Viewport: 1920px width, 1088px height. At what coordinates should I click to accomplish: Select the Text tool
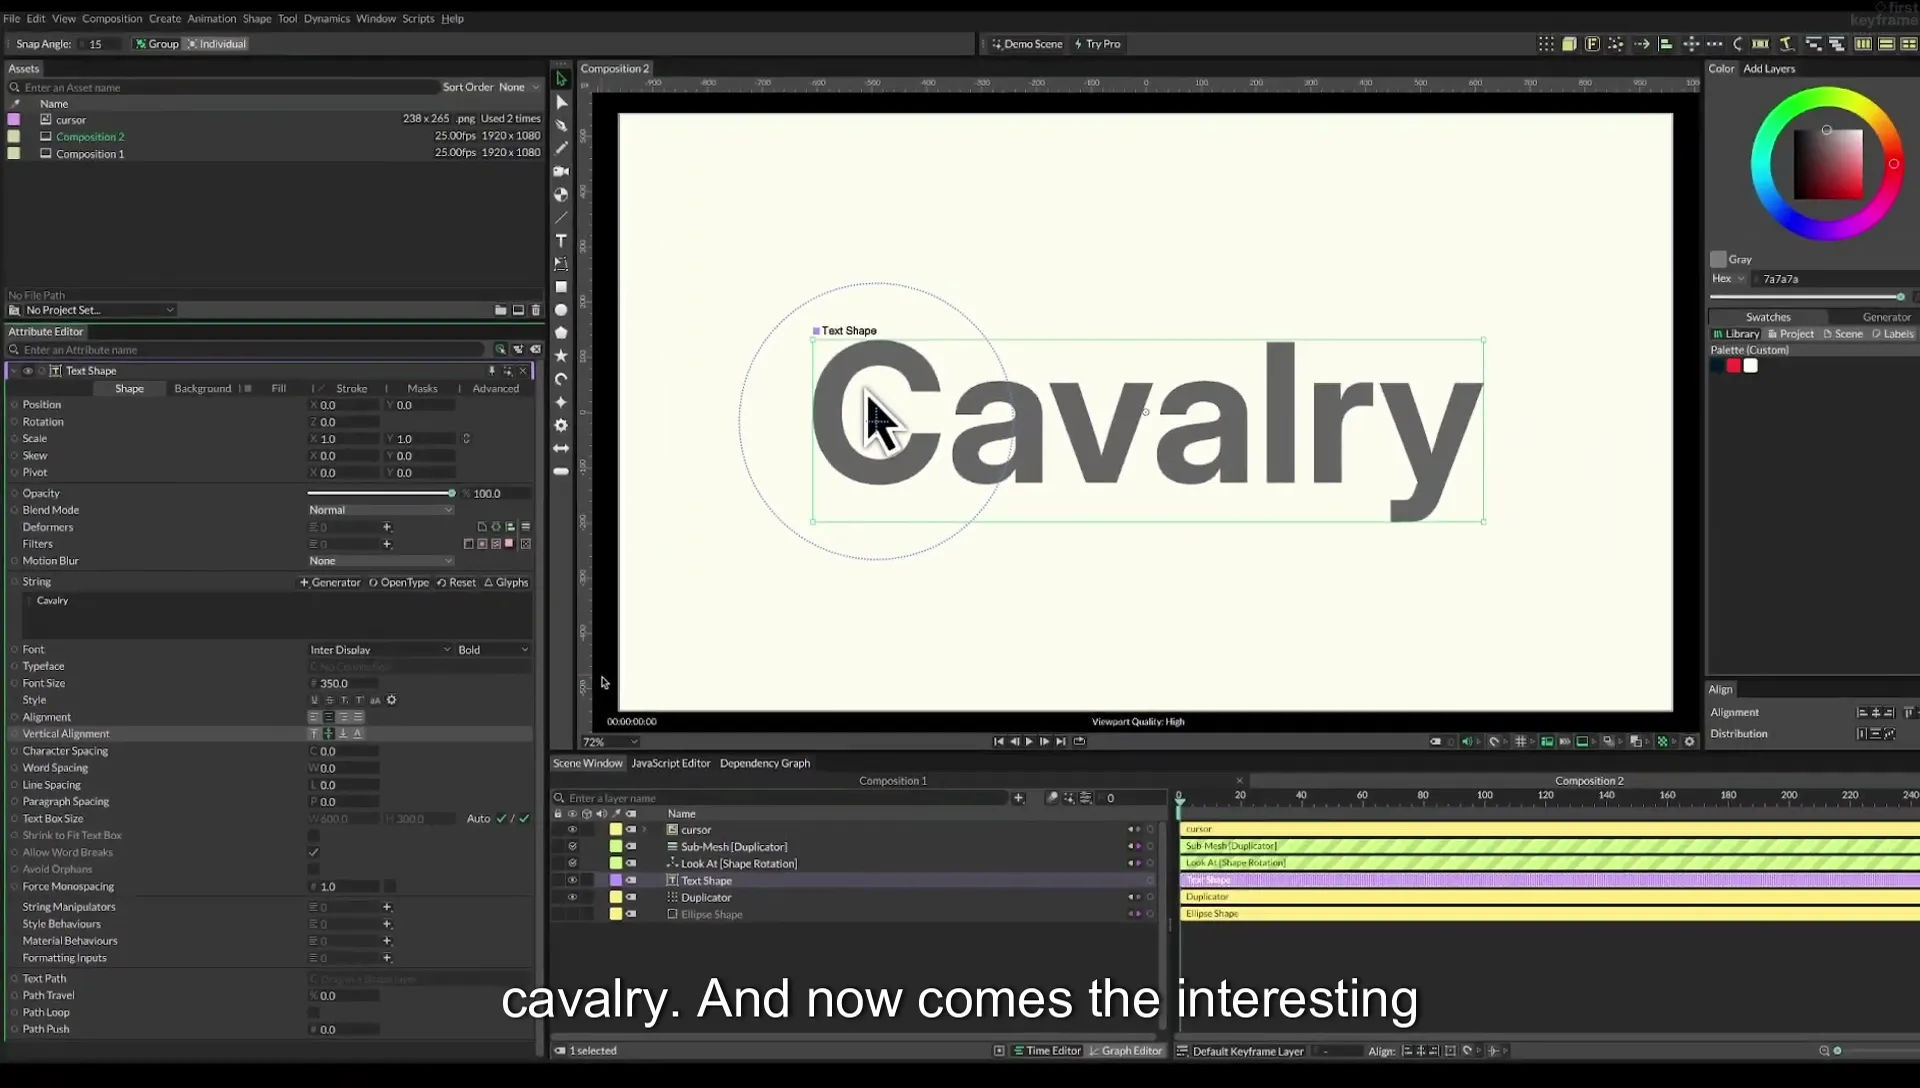coord(561,241)
